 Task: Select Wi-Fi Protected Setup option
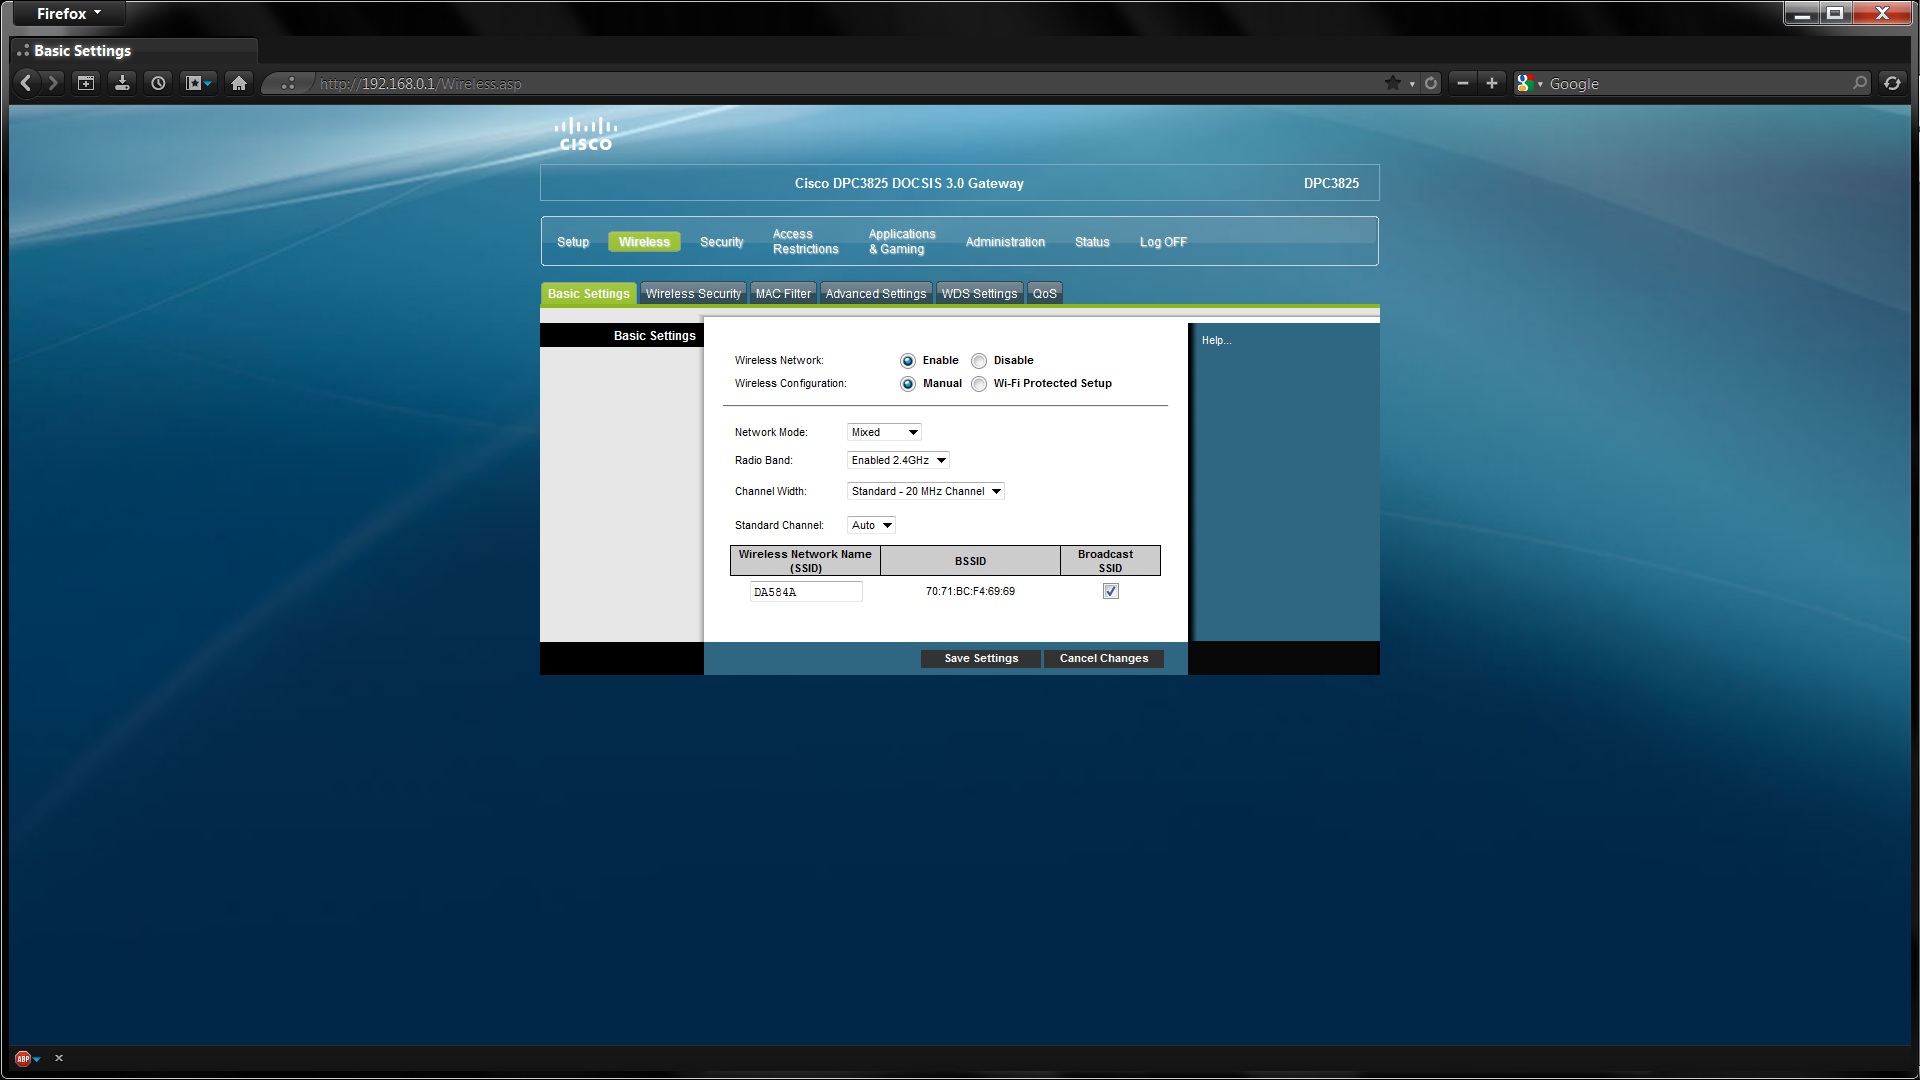pos(979,384)
